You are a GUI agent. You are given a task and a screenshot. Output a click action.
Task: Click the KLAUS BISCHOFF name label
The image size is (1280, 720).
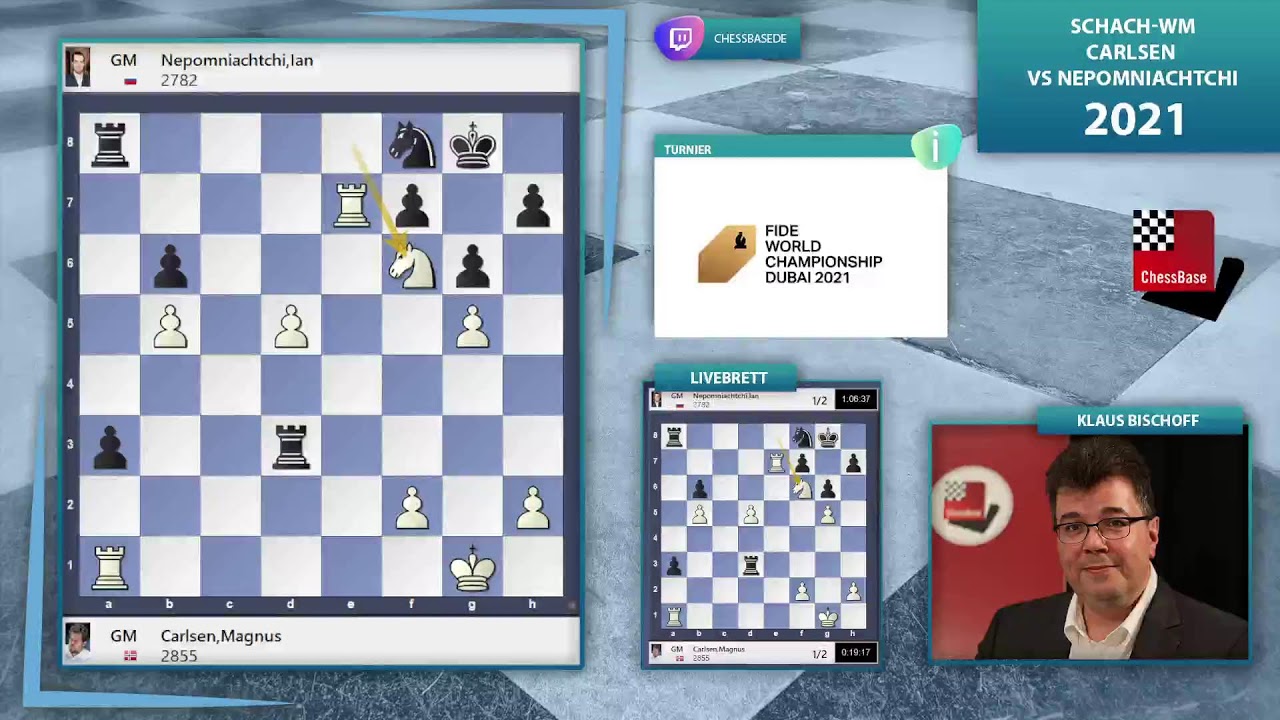click(x=1137, y=420)
